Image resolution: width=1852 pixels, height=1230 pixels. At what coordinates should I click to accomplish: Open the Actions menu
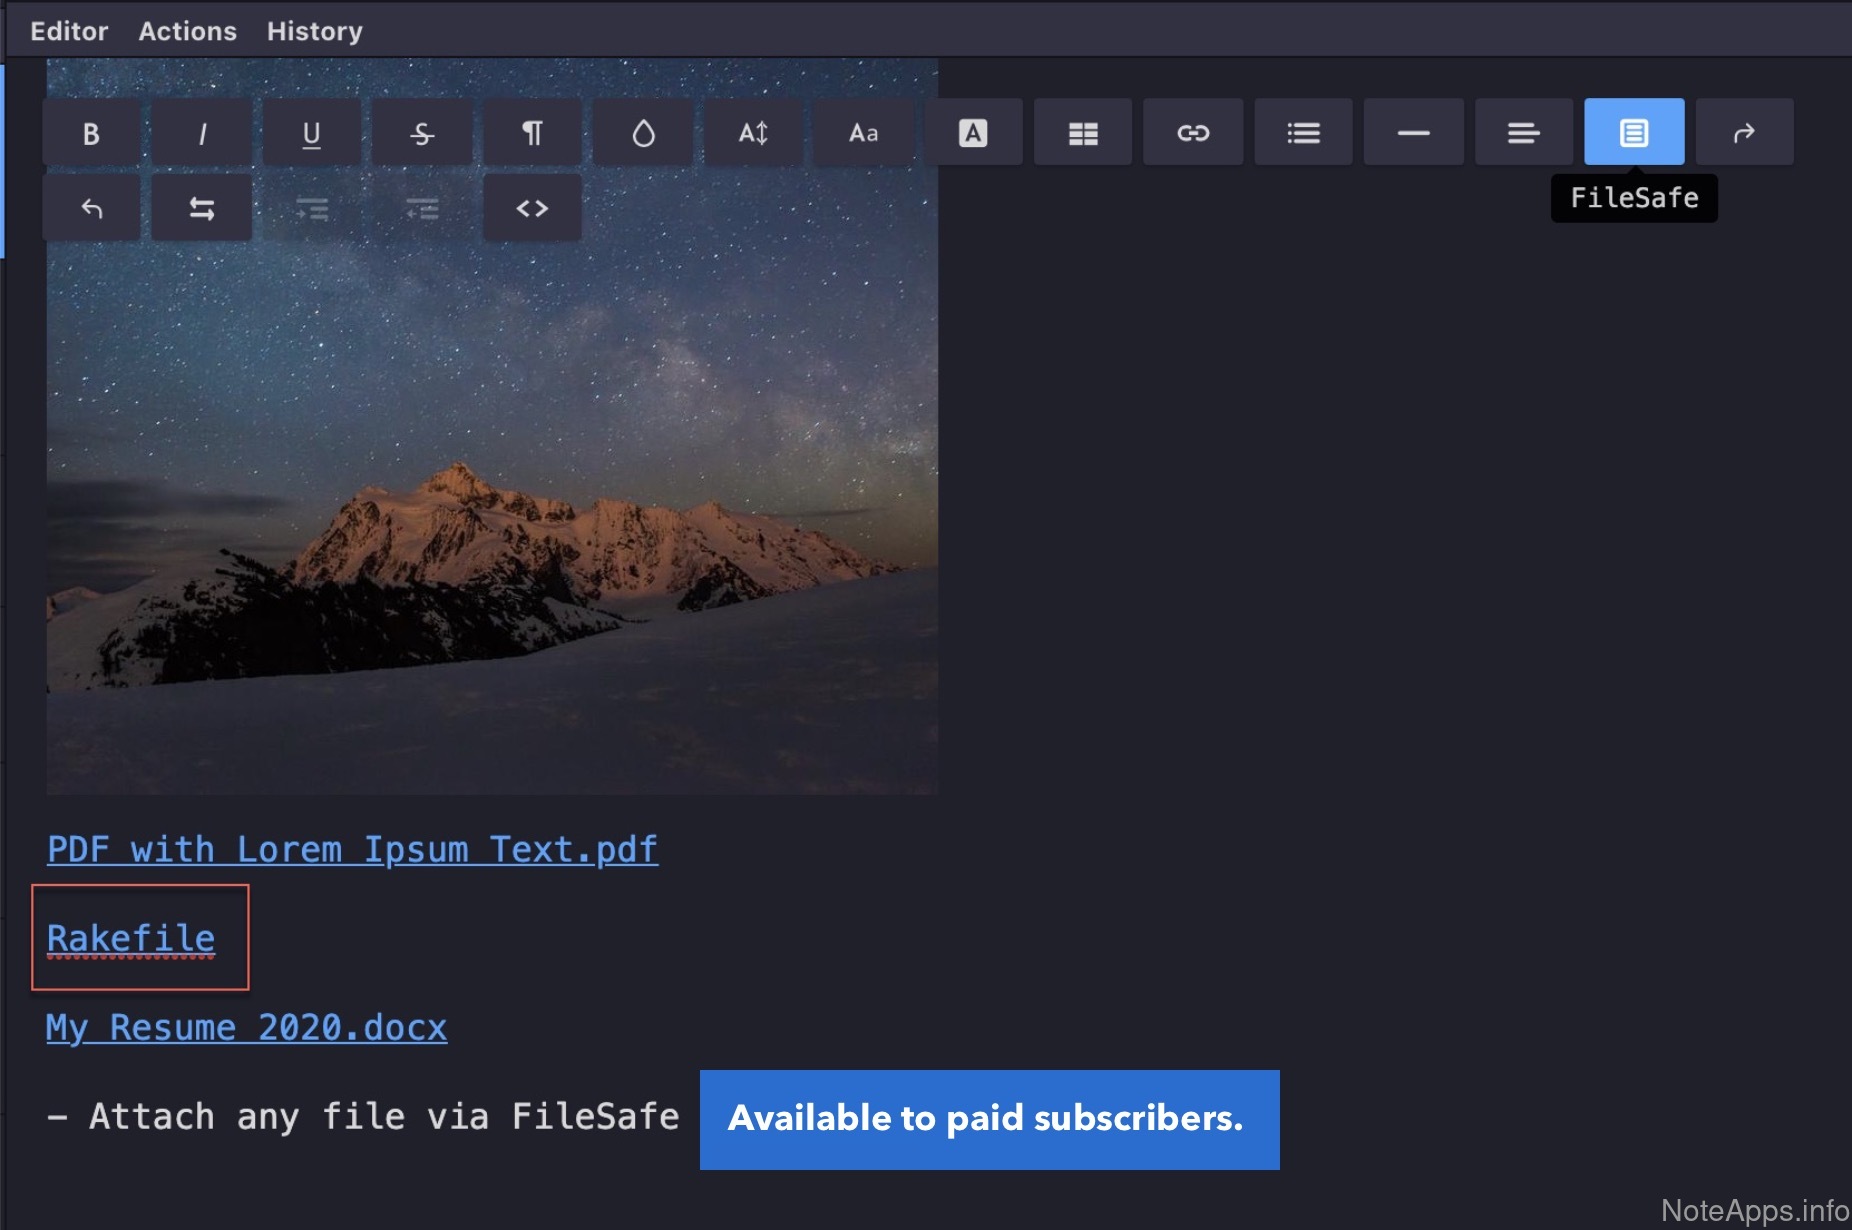[x=187, y=31]
